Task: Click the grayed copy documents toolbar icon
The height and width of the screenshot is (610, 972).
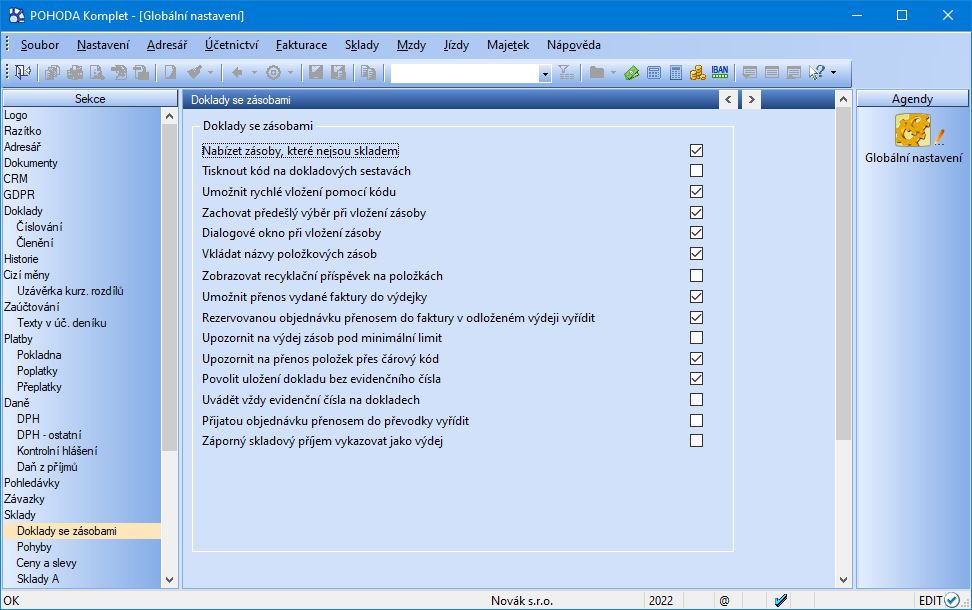Action: 53,73
